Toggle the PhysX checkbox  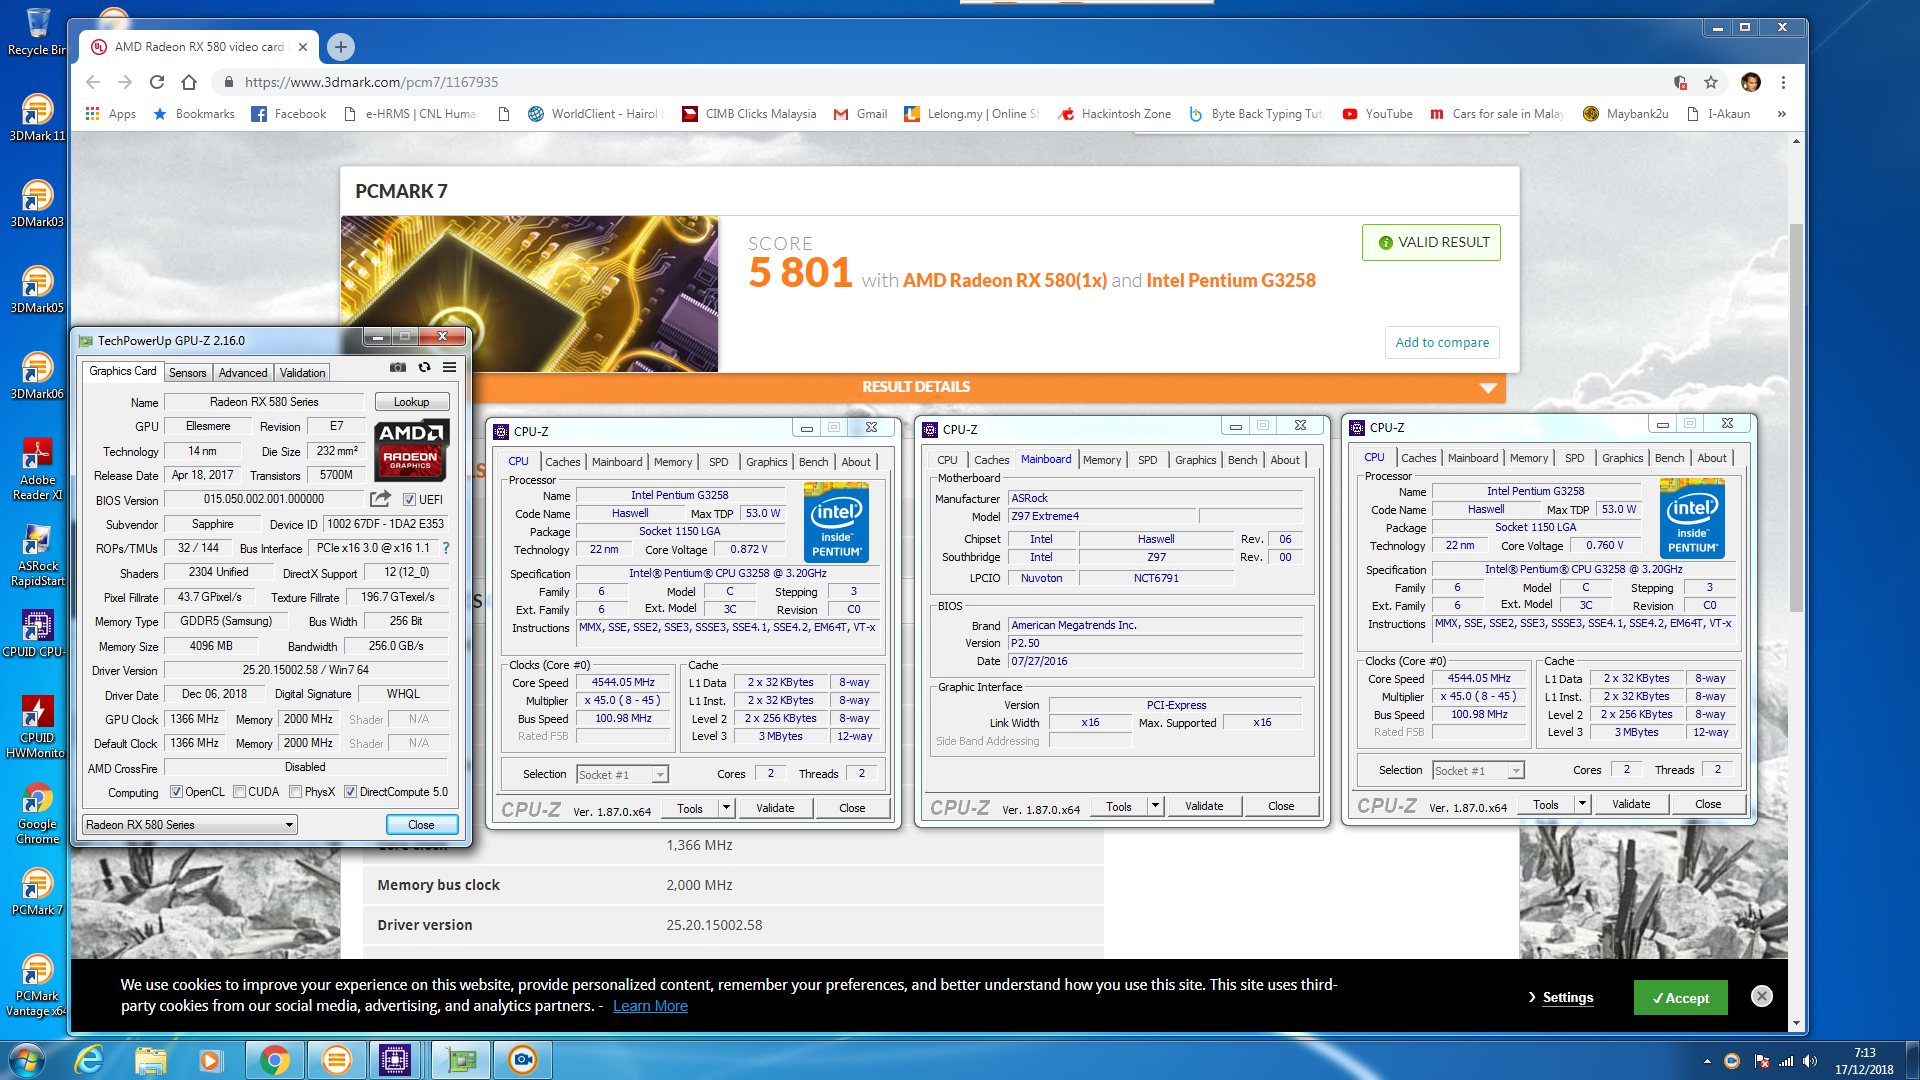click(x=296, y=792)
